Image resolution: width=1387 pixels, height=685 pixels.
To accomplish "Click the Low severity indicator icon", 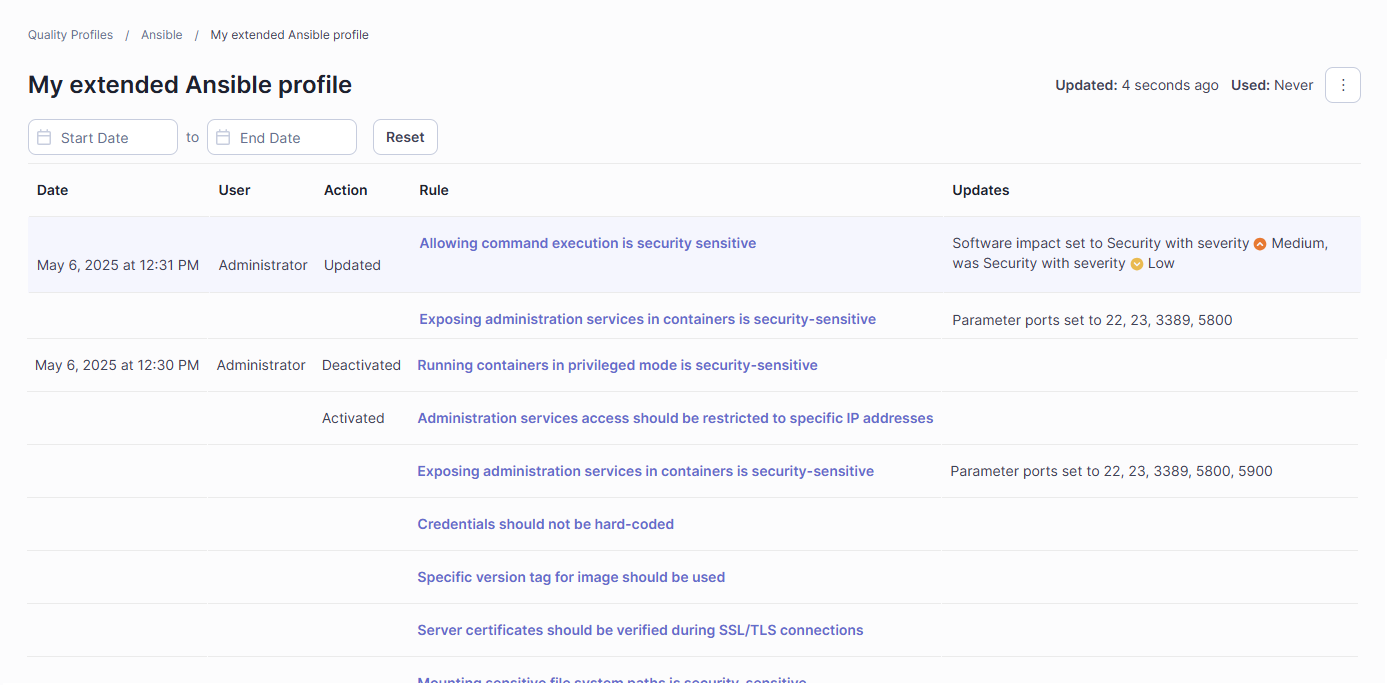I will [x=1137, y=263].
